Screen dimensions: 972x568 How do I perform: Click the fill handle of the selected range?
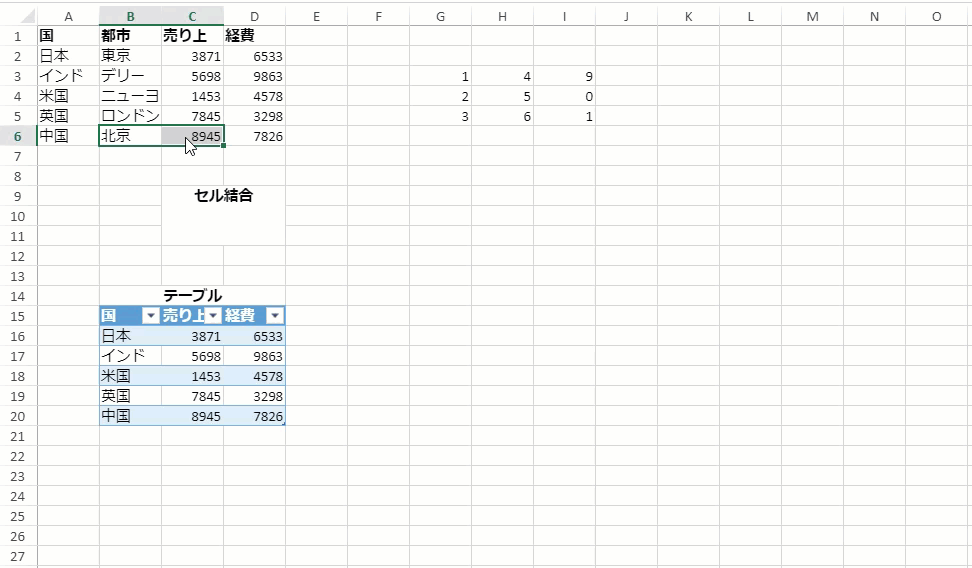224,146
